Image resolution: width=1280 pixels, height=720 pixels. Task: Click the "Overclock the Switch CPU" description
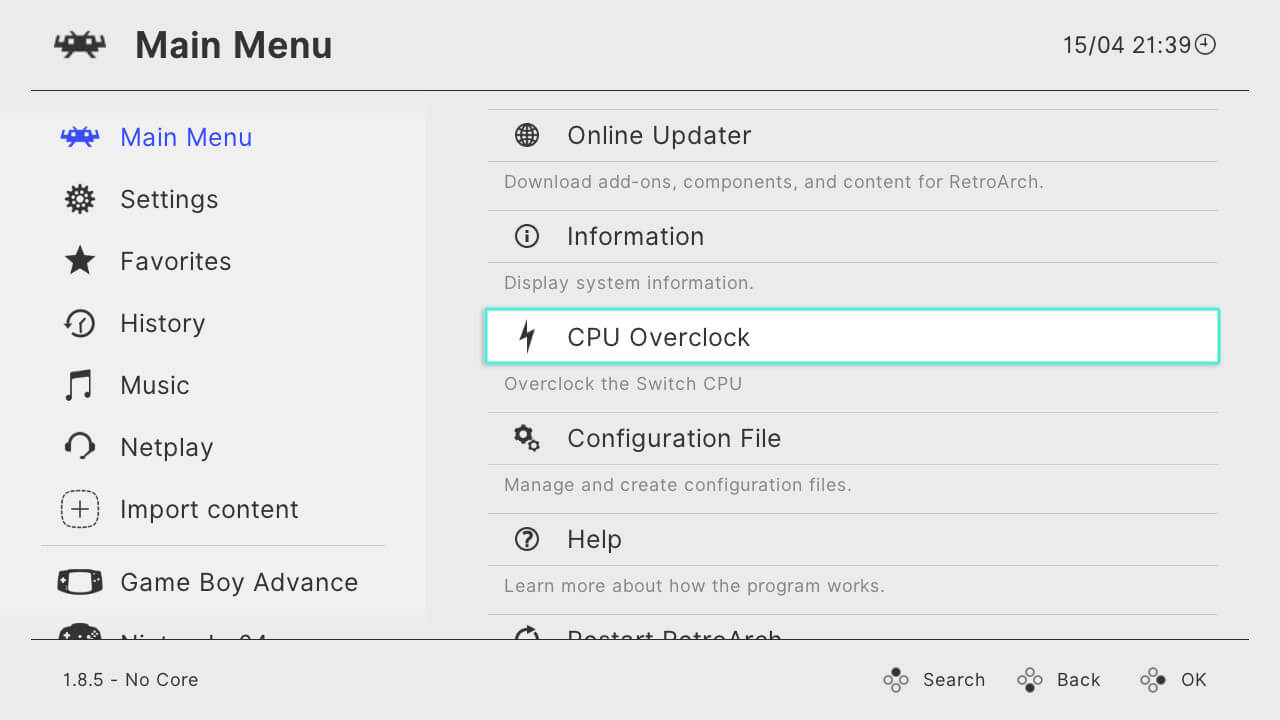pos(623,384)
